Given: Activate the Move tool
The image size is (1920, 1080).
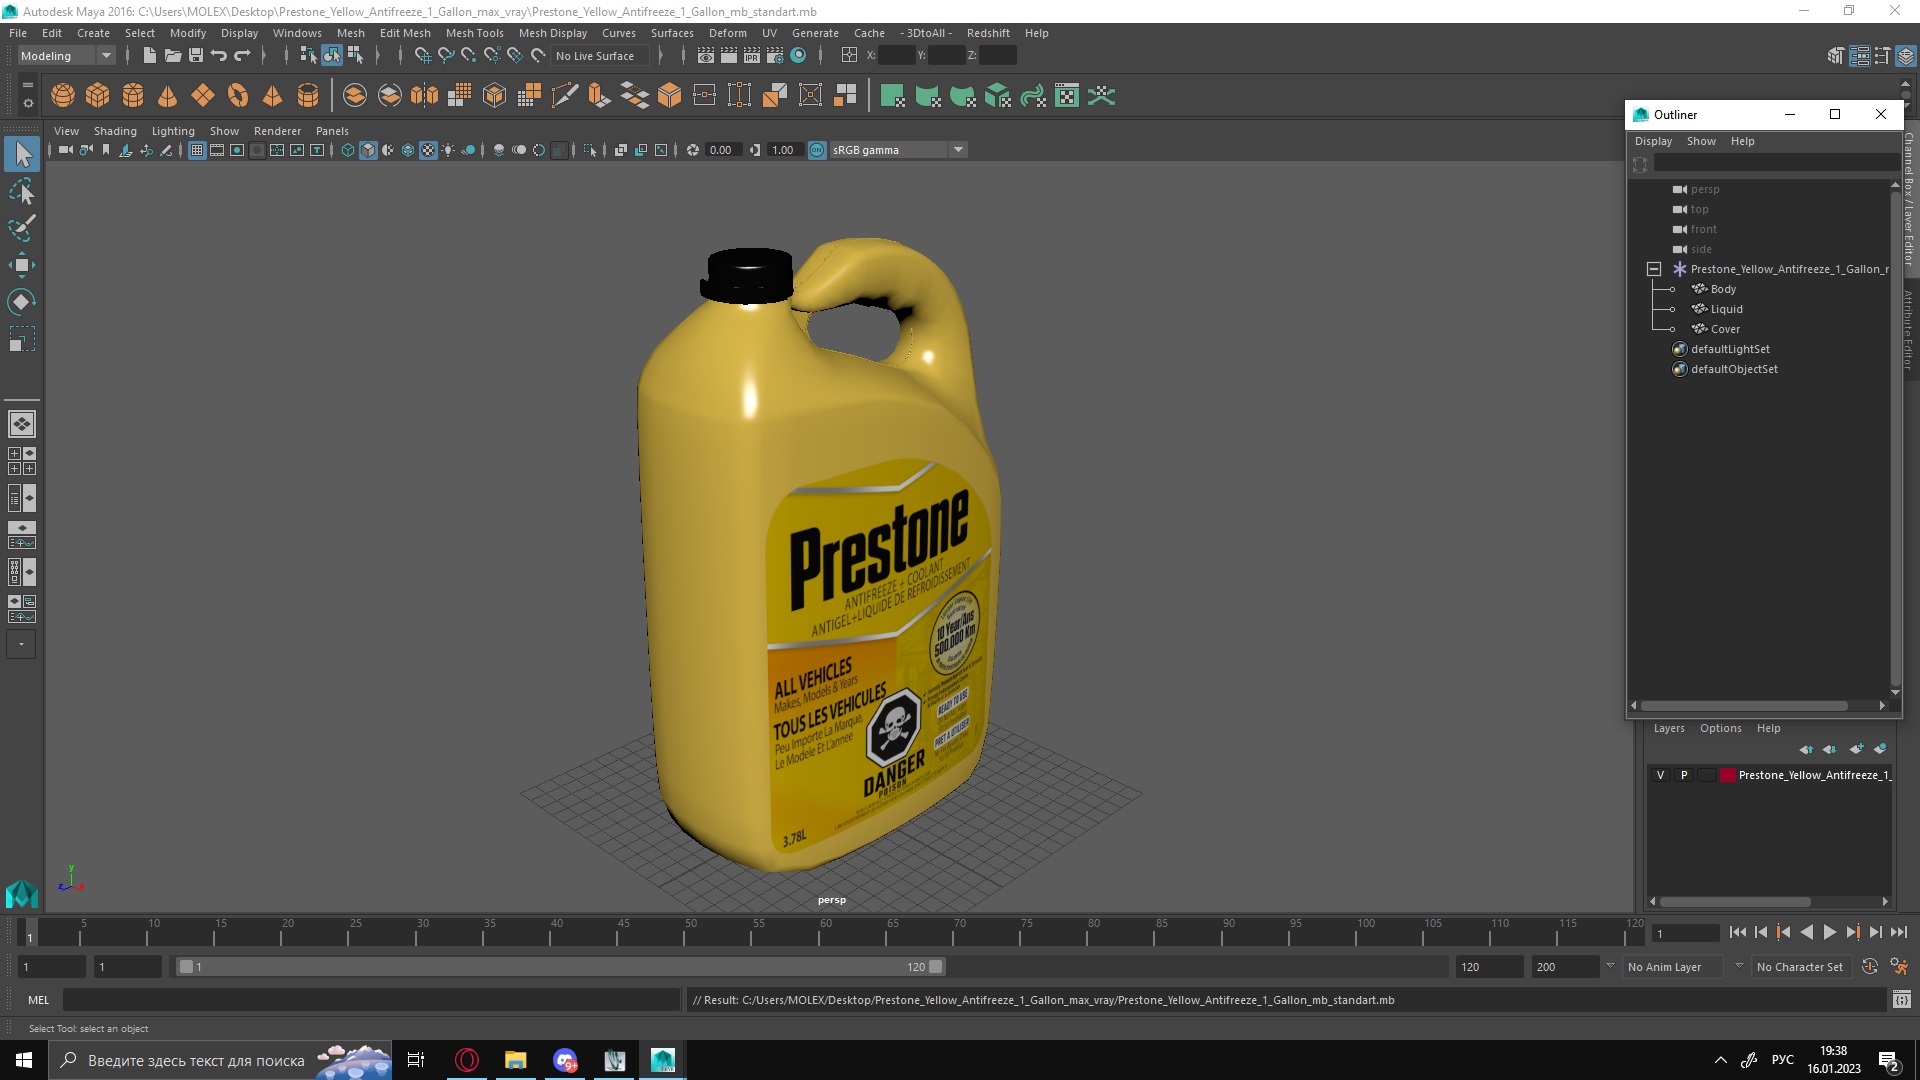Looking at the screenshot, I should (22, 265).
